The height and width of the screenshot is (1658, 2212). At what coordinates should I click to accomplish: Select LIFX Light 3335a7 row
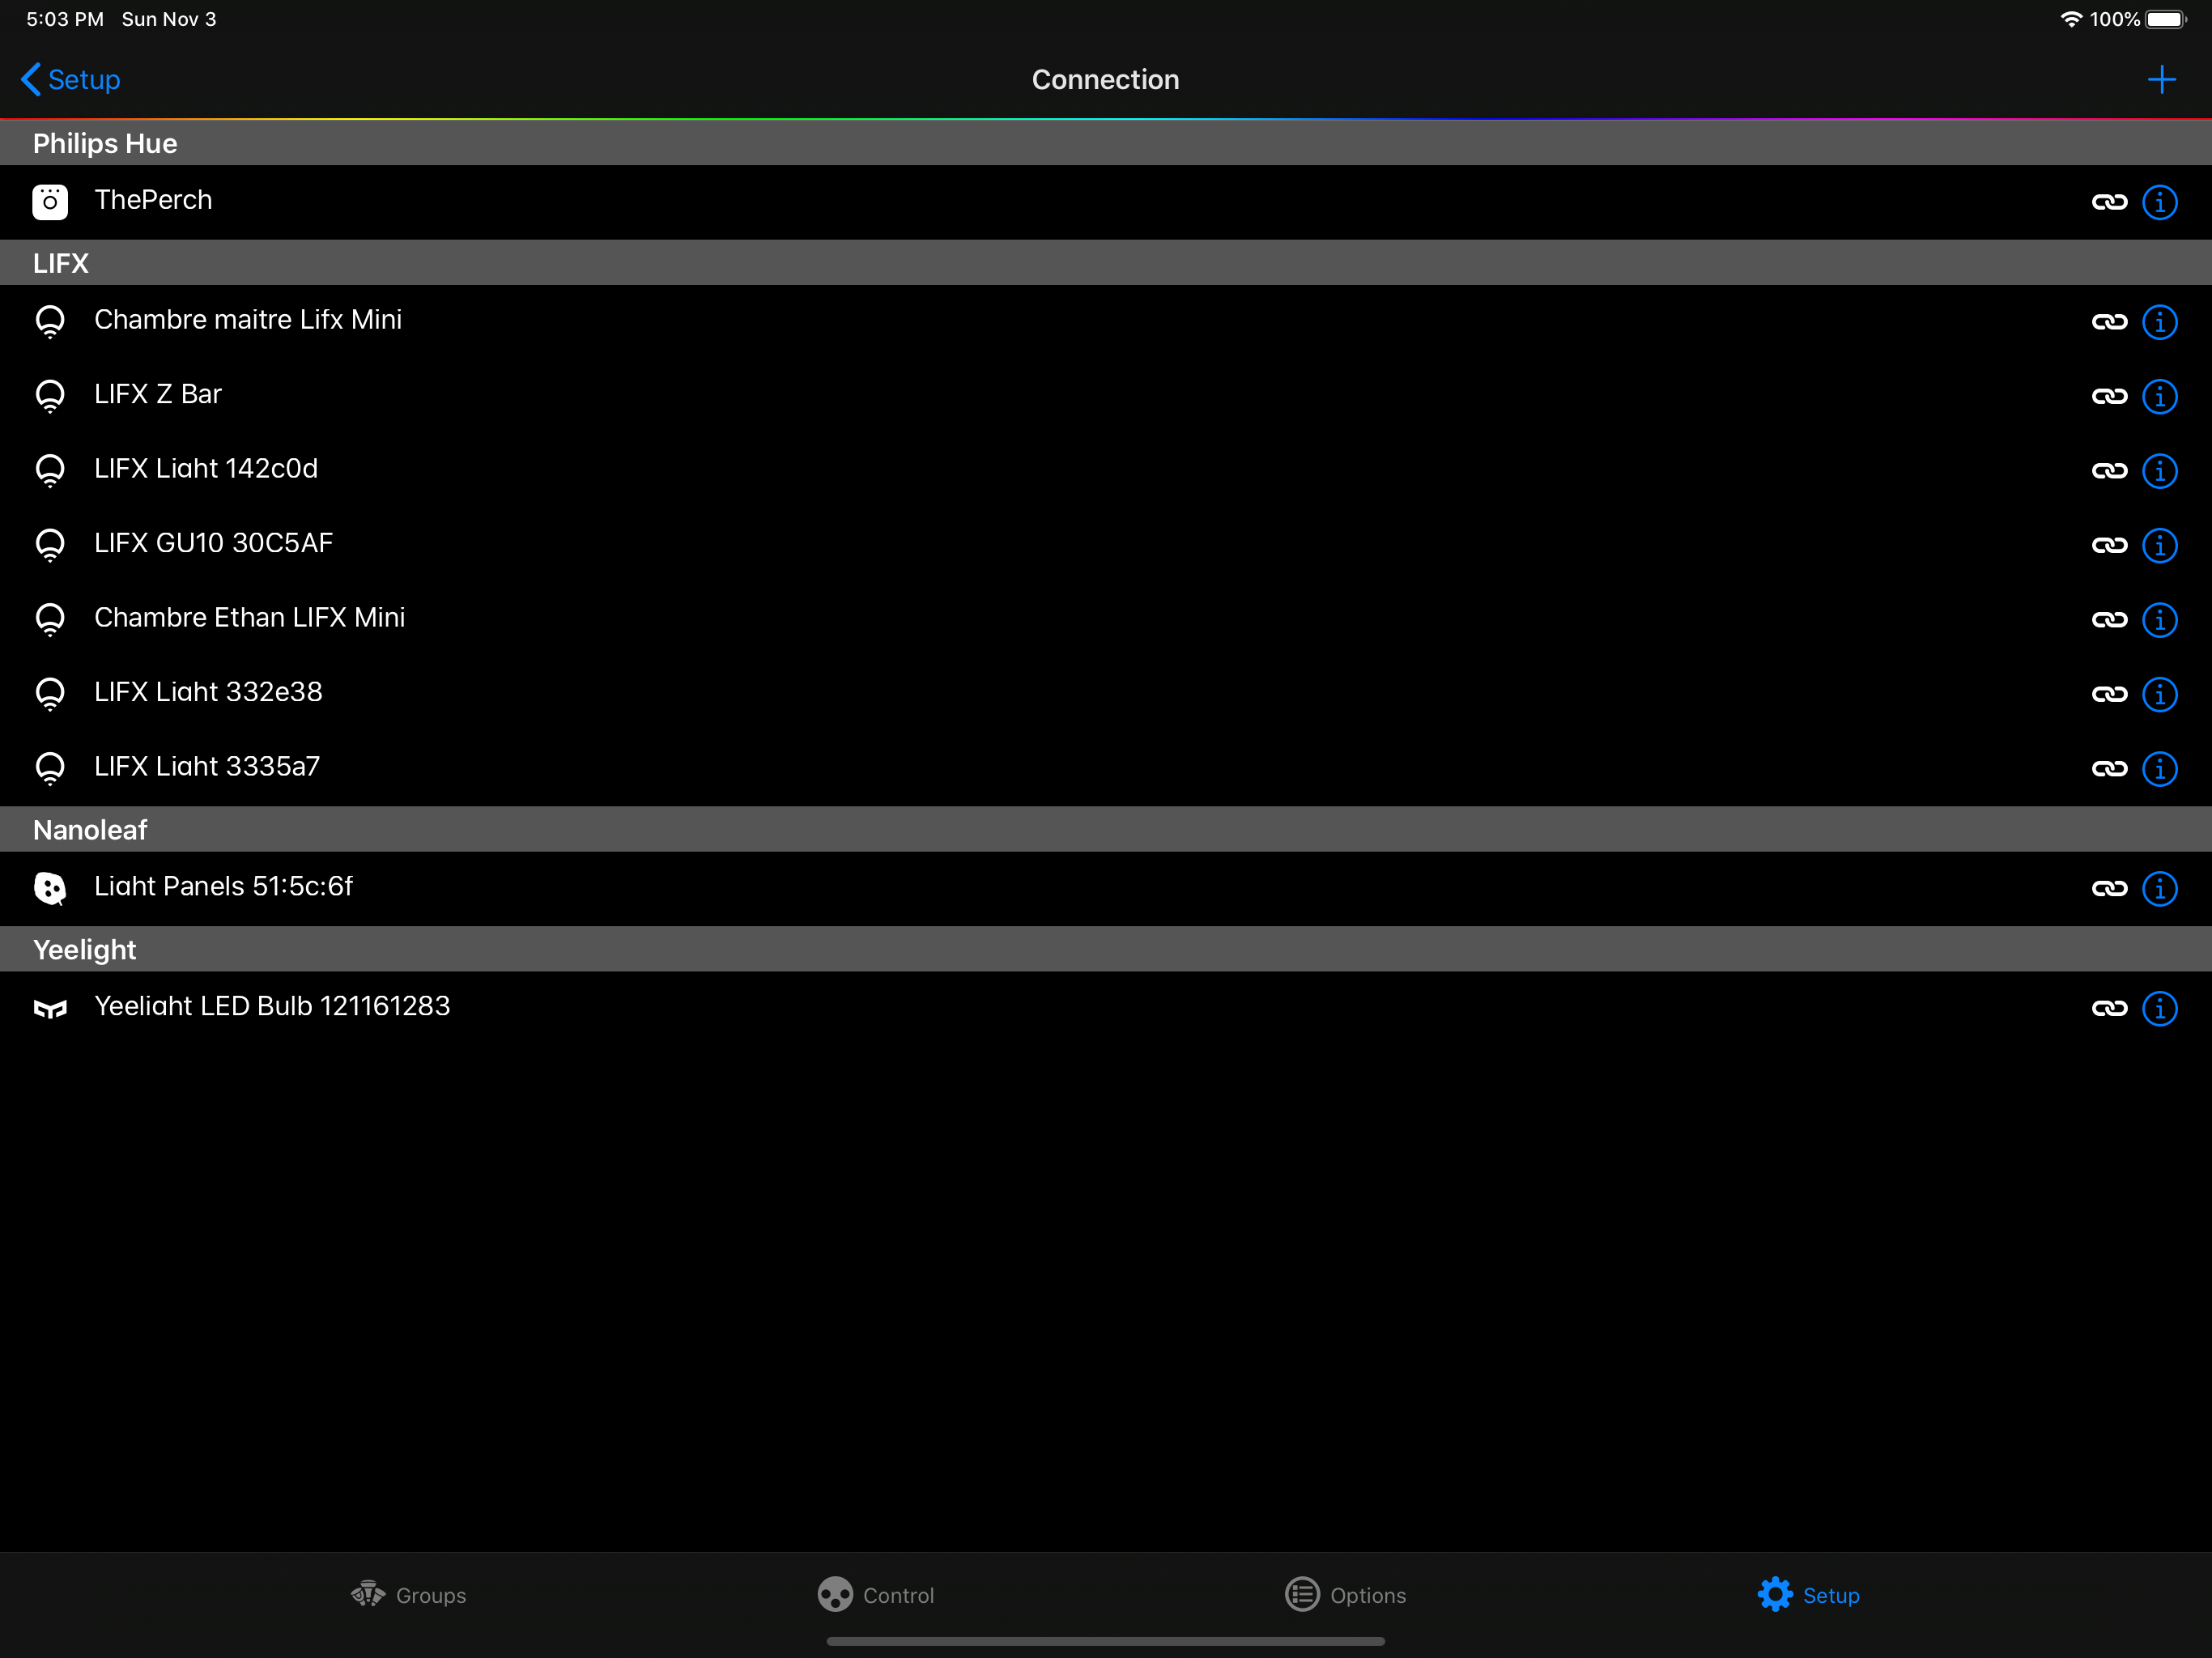tap(1106, 769)
